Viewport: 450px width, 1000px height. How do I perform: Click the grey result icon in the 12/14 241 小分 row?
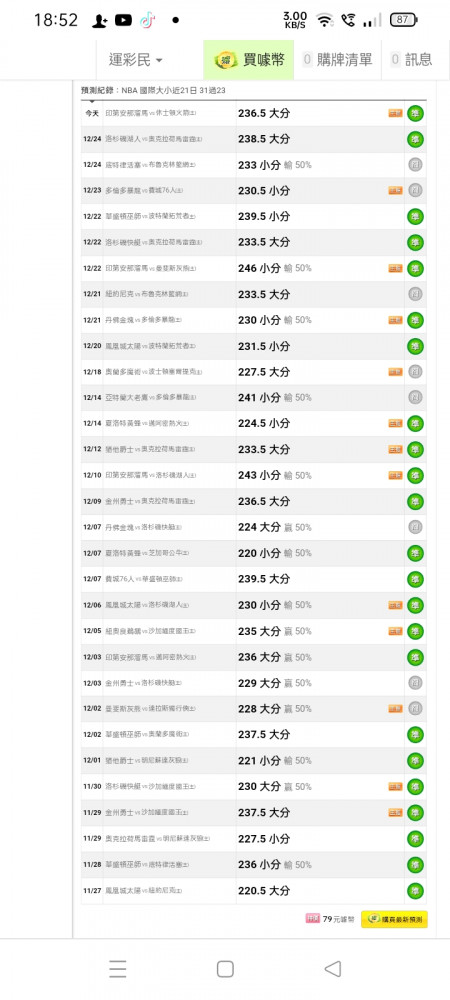[416, 397]
